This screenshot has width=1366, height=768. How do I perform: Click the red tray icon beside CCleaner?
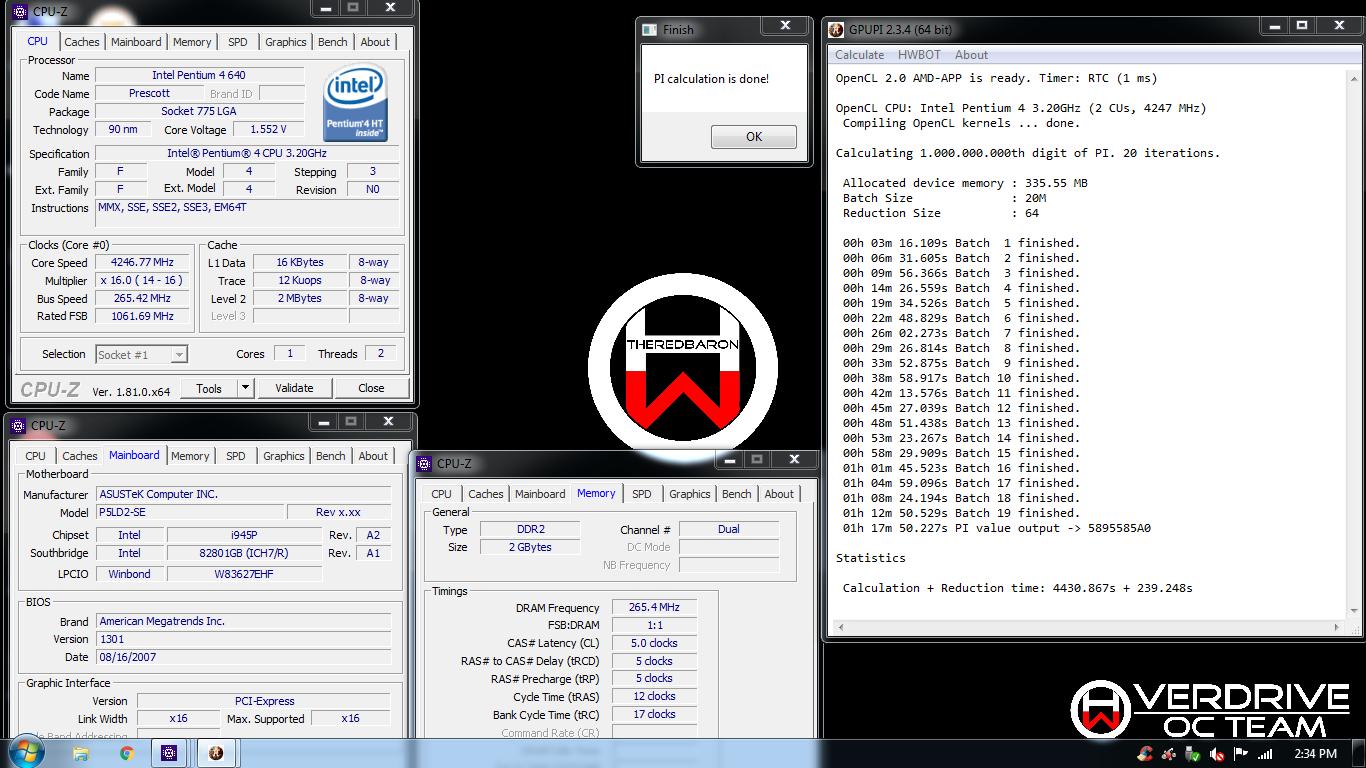(1169, 754)
